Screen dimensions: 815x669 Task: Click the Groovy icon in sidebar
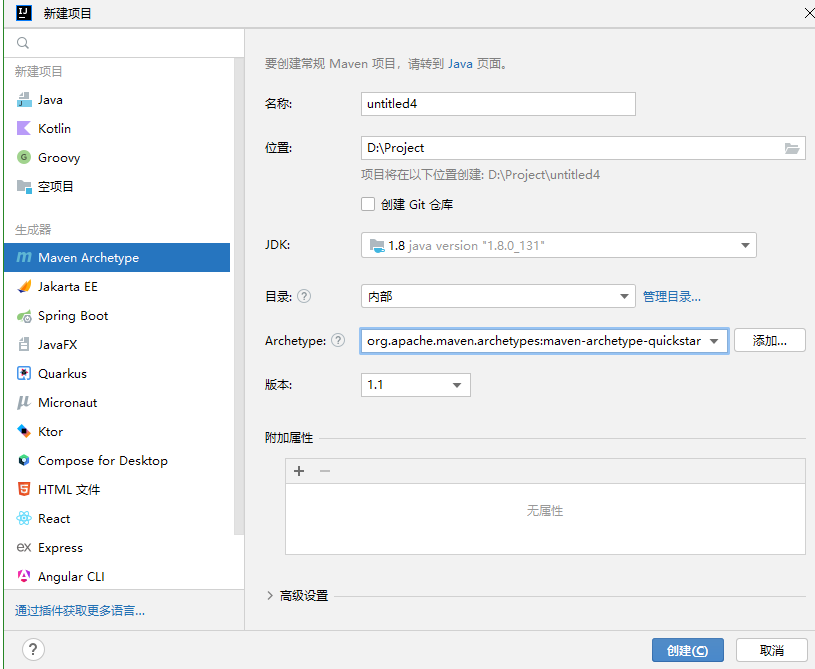pyautogui.click(x=24, y=158)
